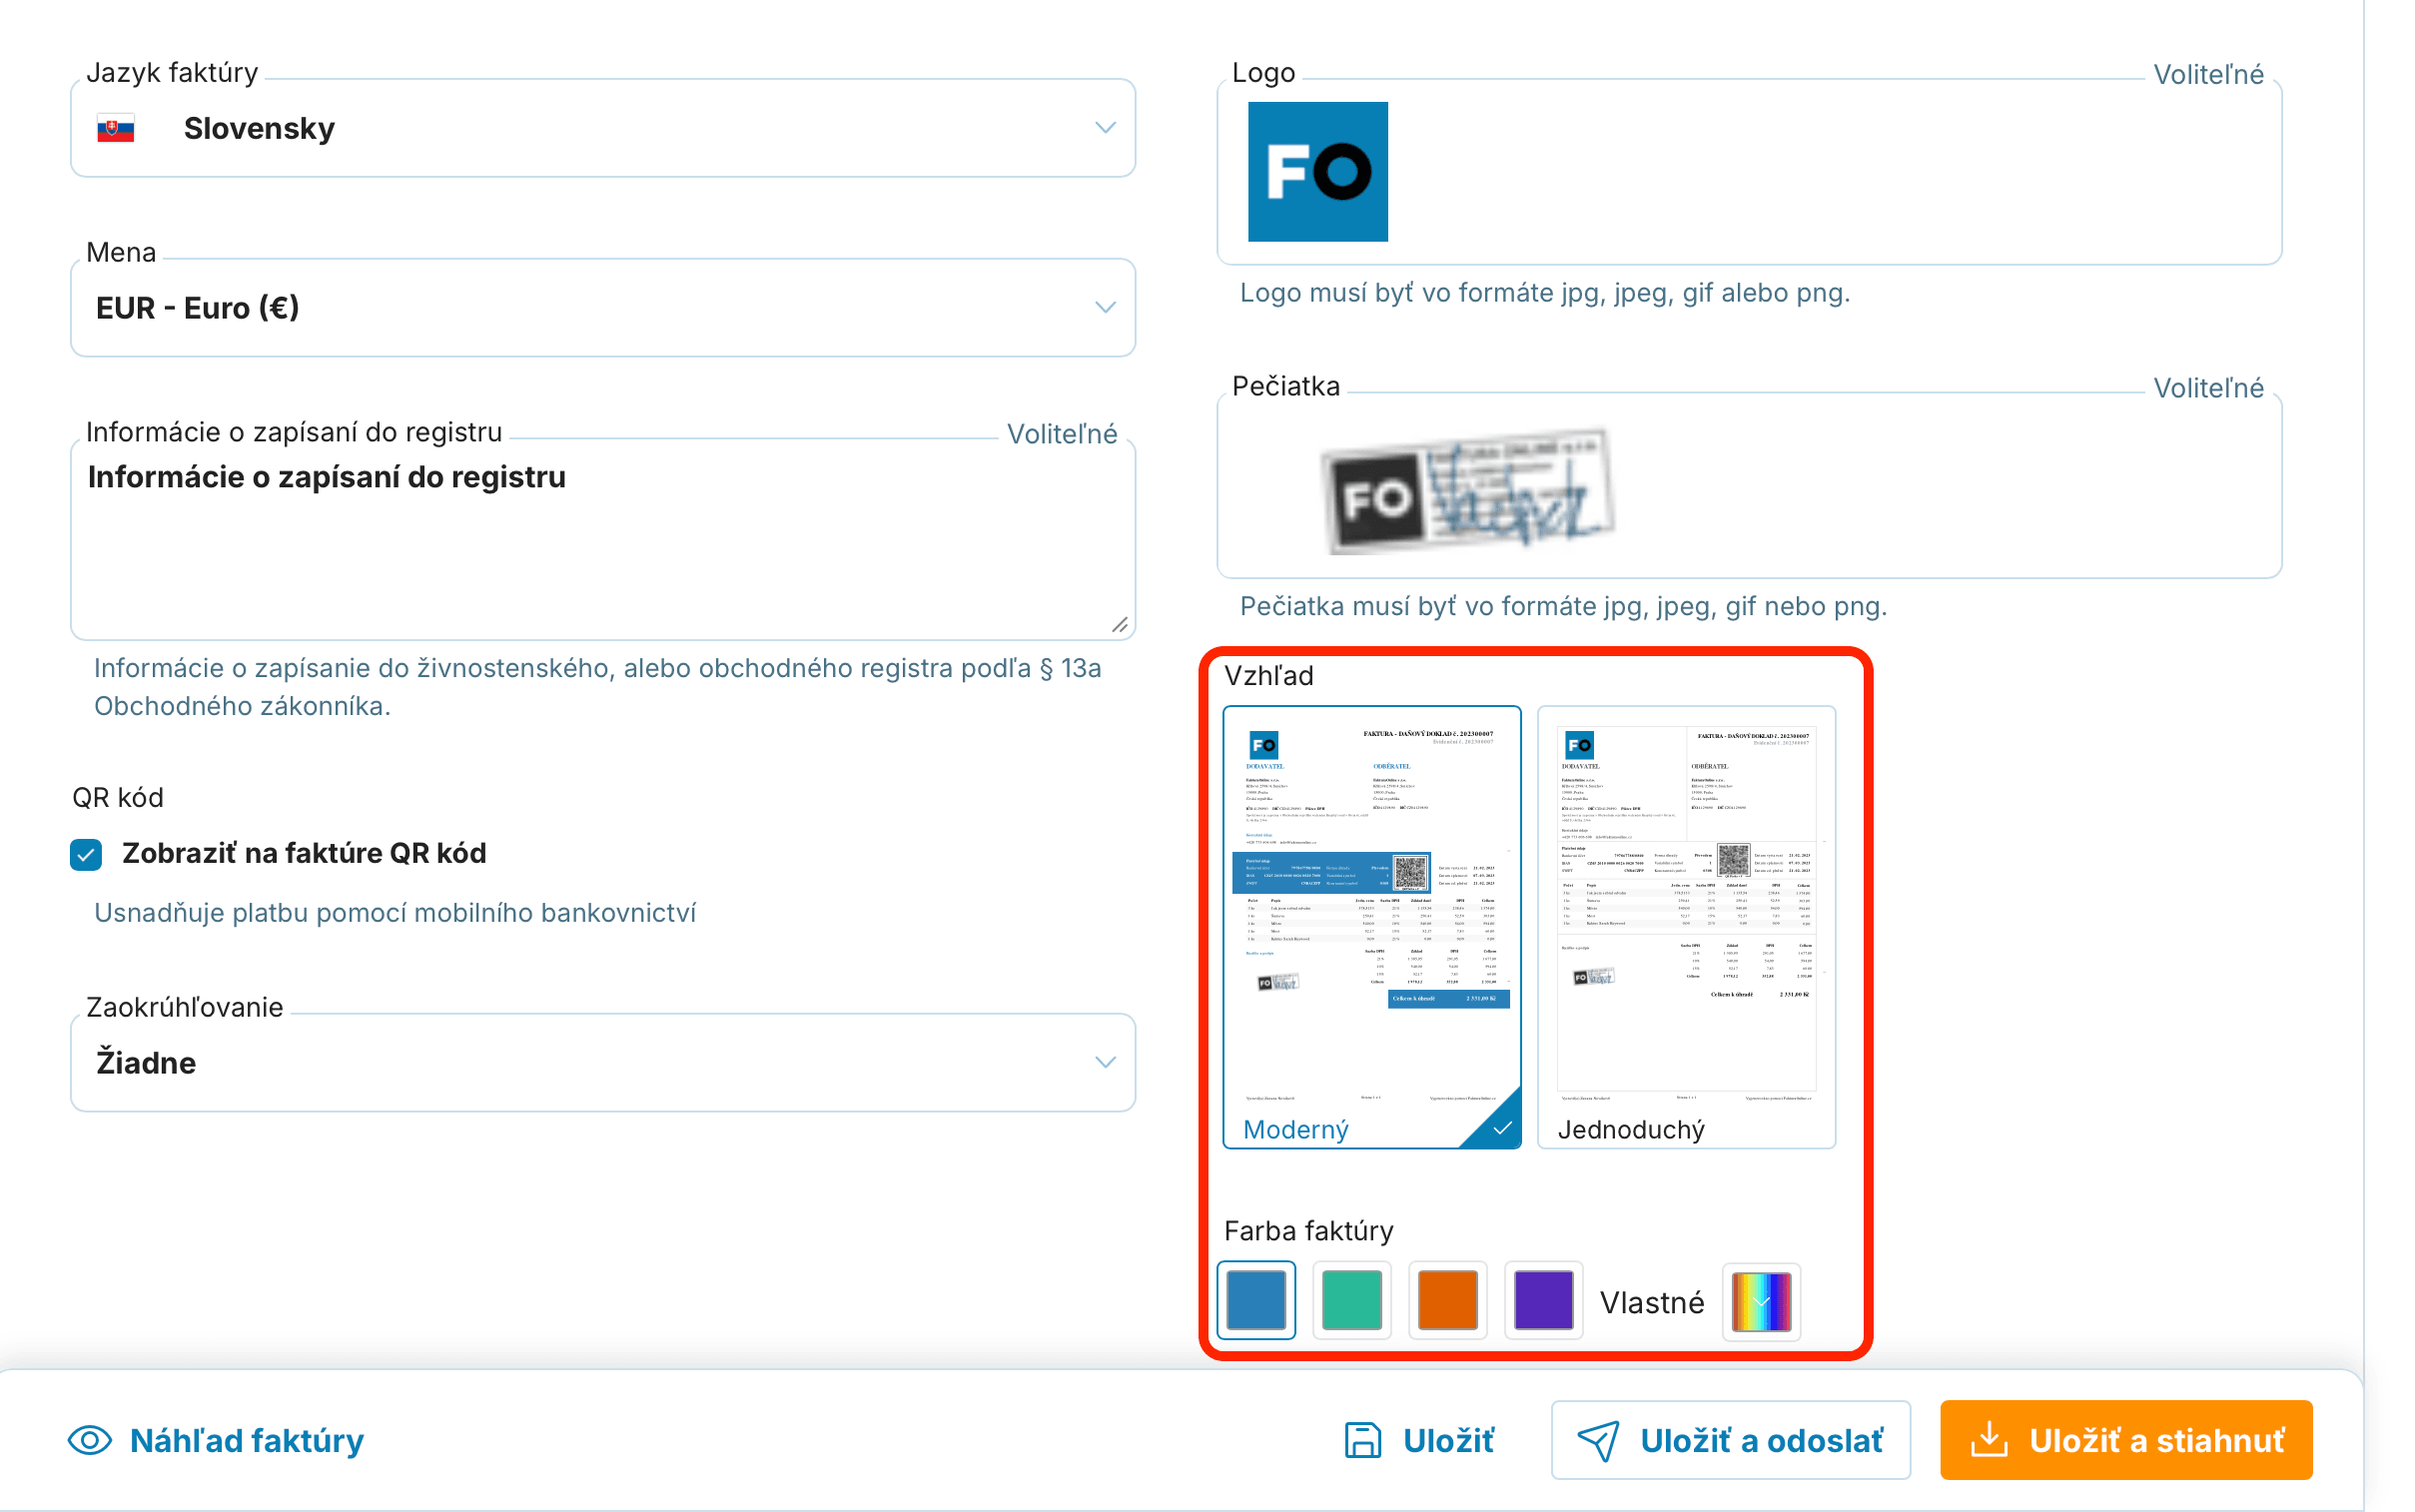Choose the green invoice color swatch
The width and height of the screenshot is (2415, 1512).
click(1352, 1300)
